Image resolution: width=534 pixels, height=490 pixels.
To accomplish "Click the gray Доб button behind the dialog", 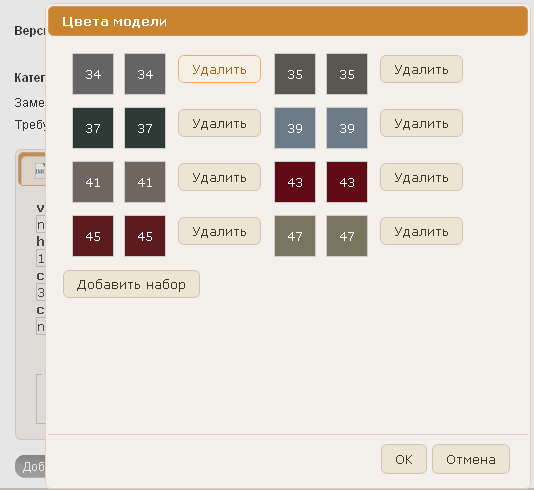I will point(31,467).
